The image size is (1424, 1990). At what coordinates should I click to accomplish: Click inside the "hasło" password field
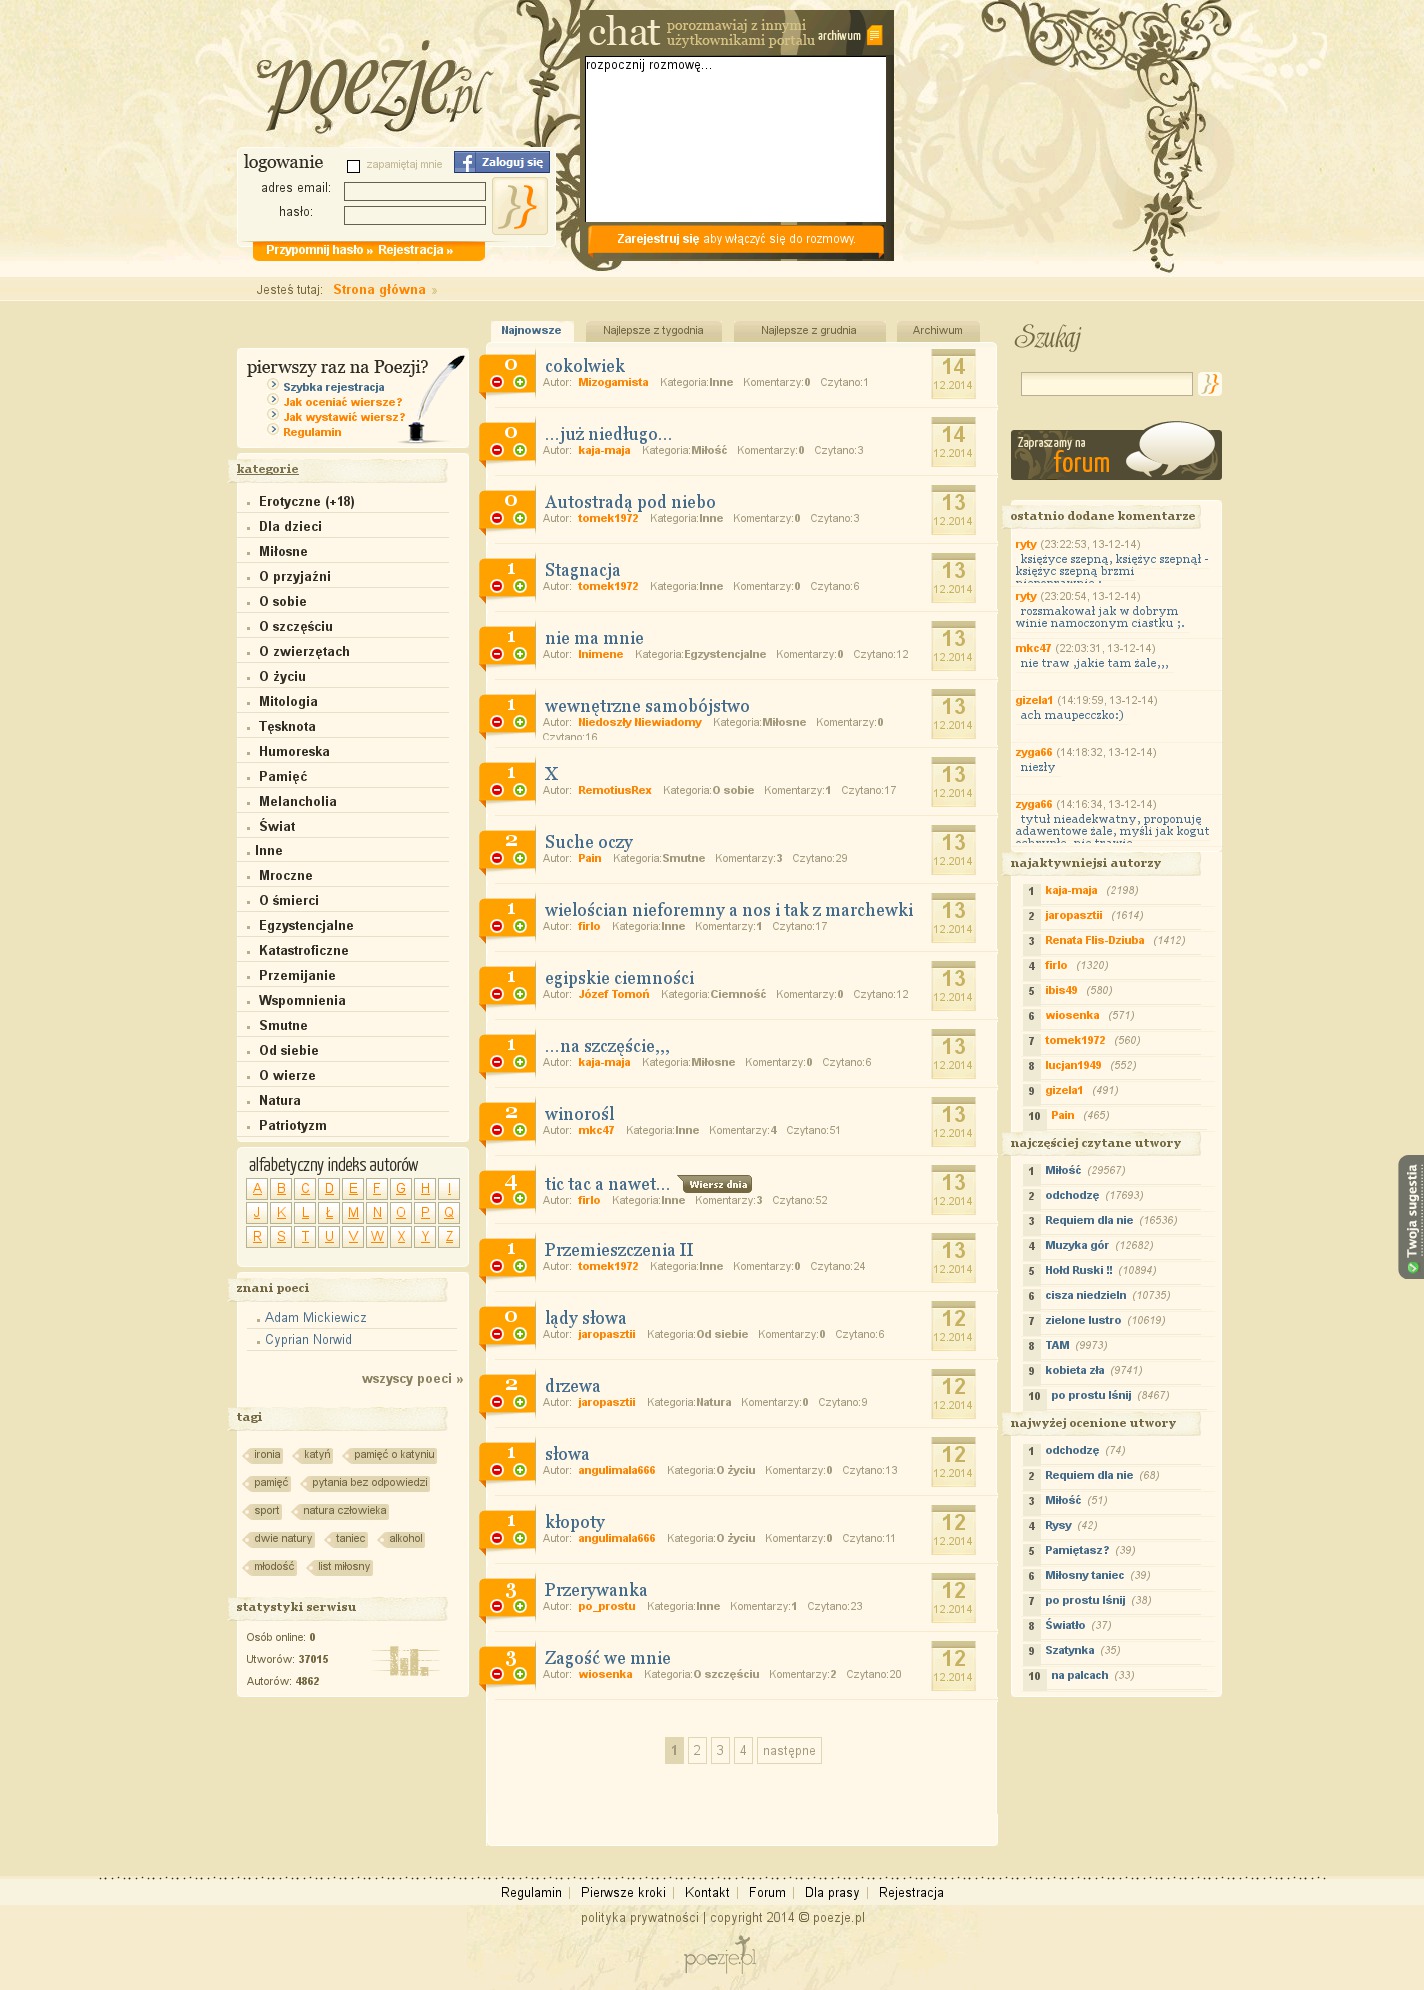click(415, 215)
